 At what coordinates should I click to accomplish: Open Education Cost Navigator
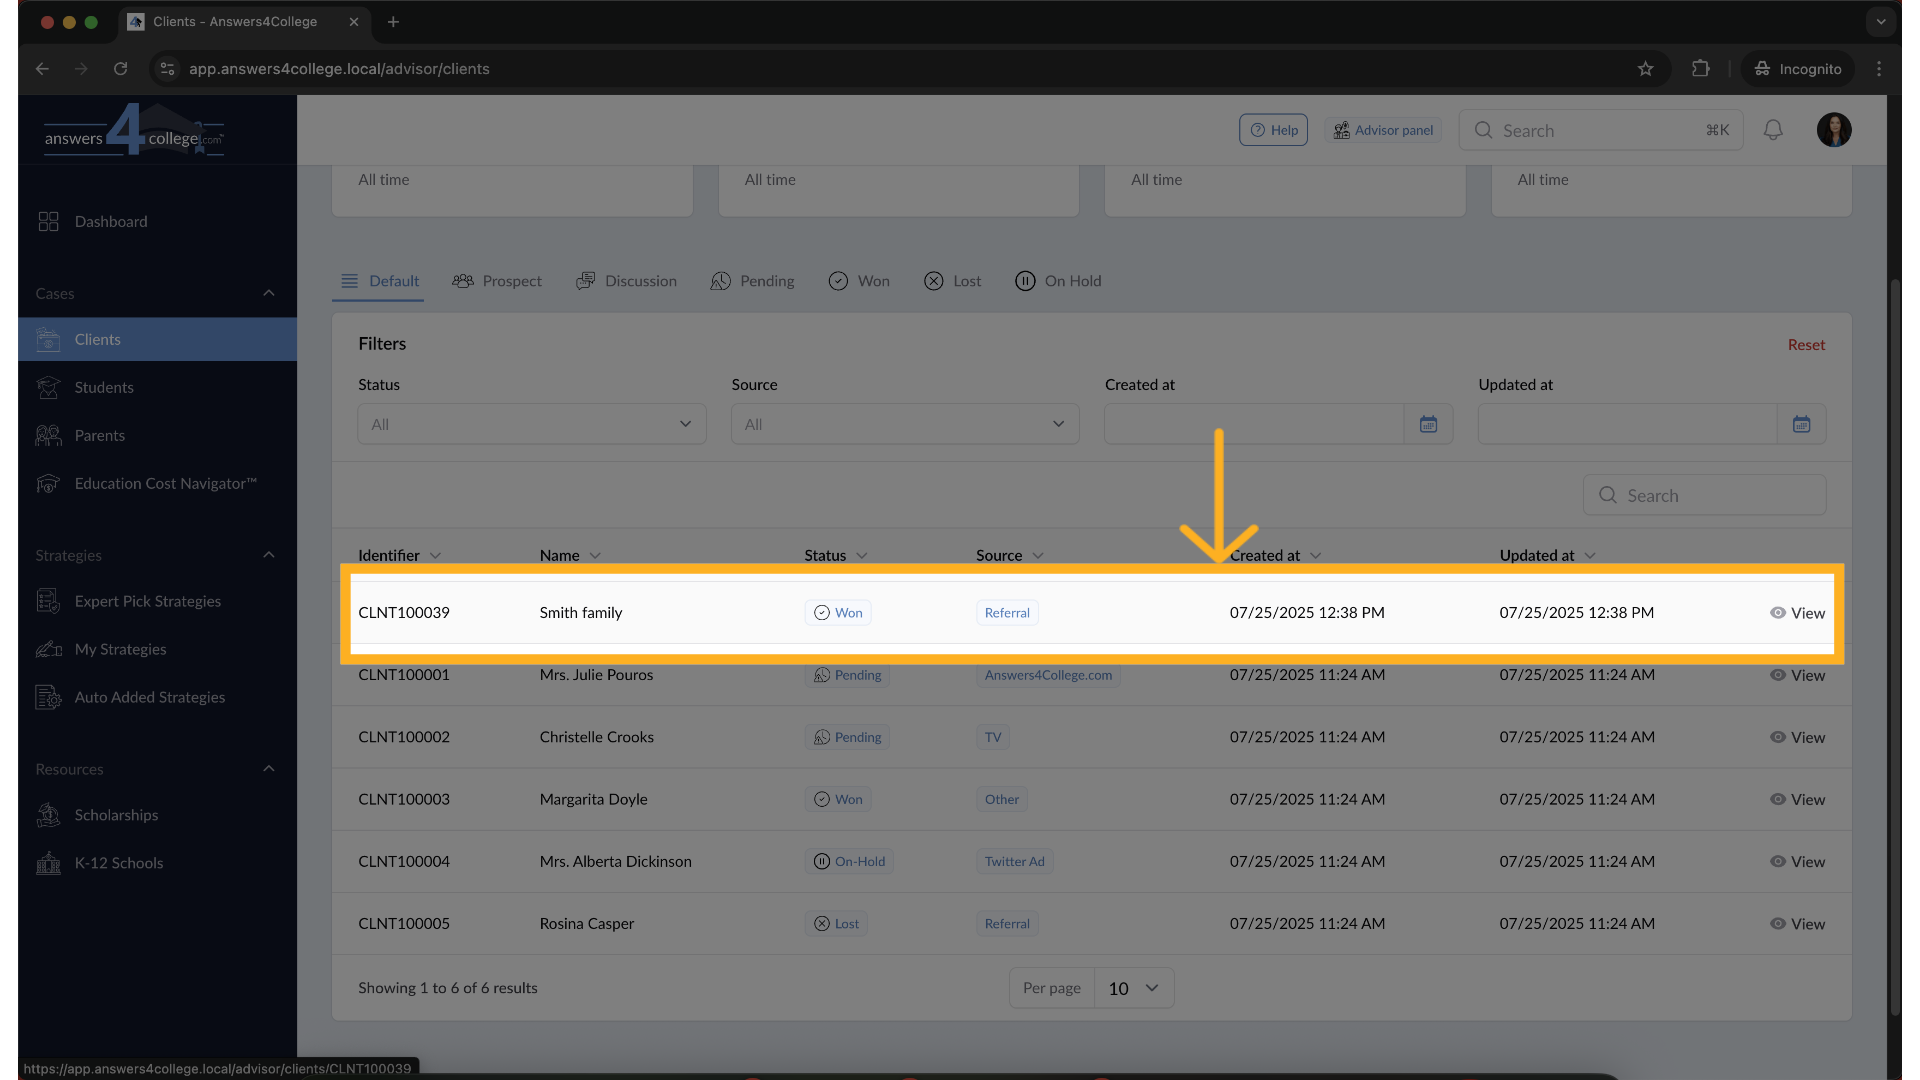163,484
